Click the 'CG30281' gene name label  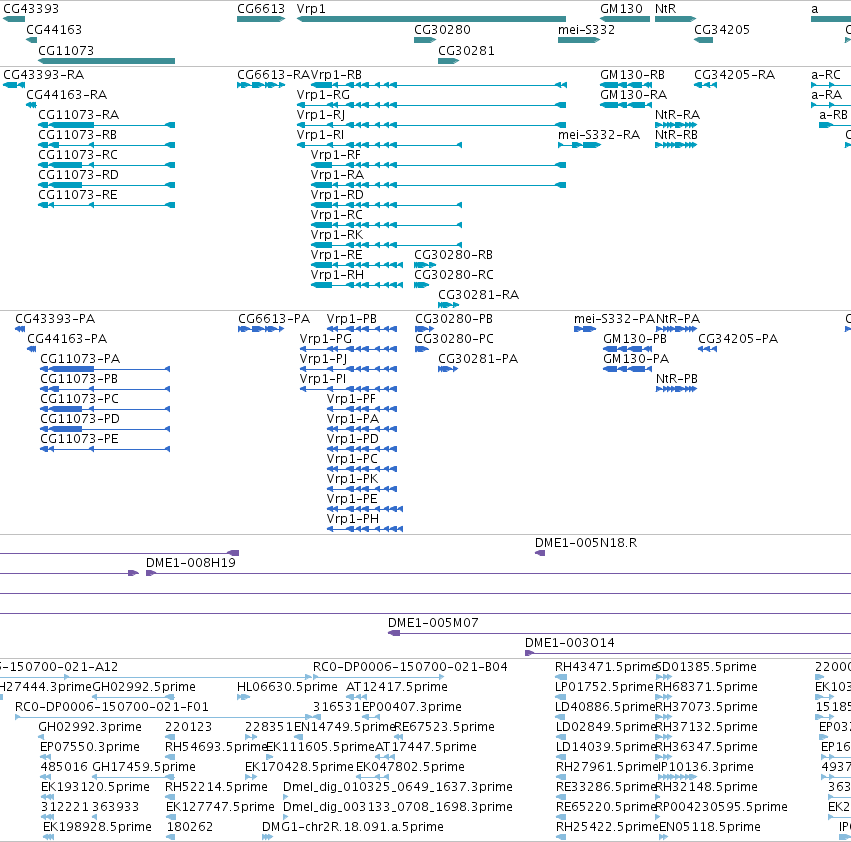tap(466, 51)
